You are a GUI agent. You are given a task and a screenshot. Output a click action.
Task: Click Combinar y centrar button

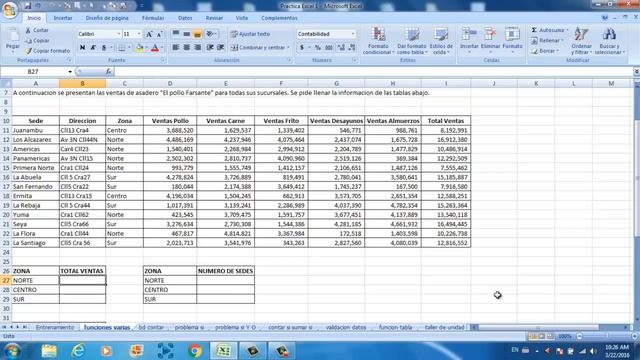(258, 47)
